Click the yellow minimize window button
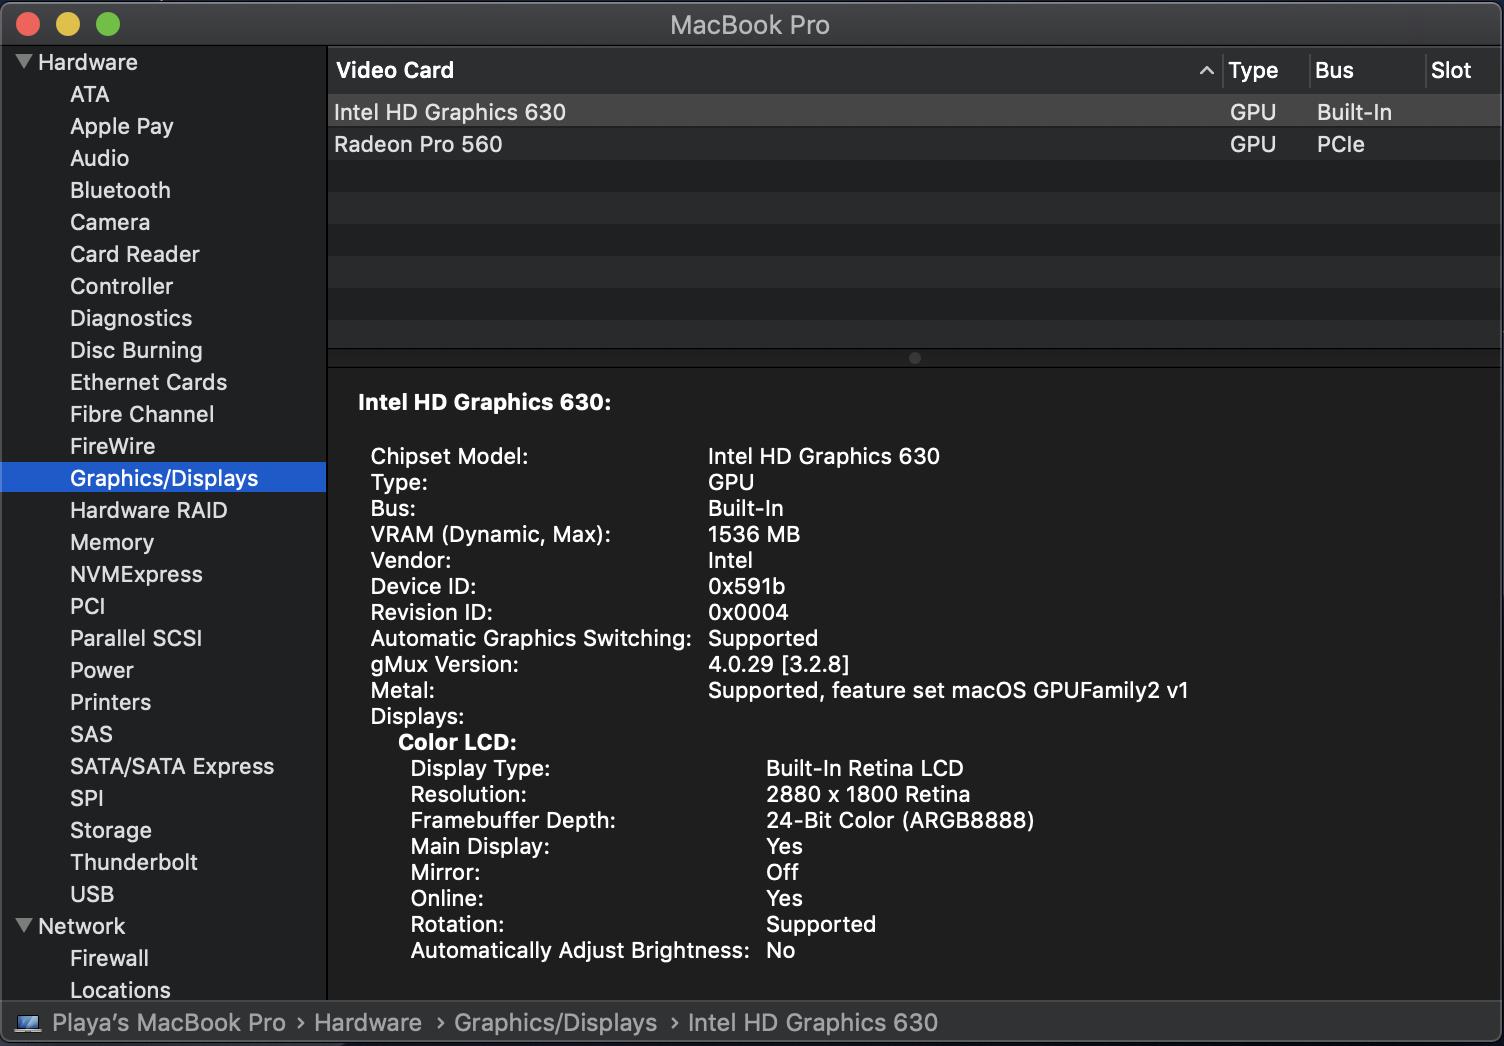 click(68, 24)
